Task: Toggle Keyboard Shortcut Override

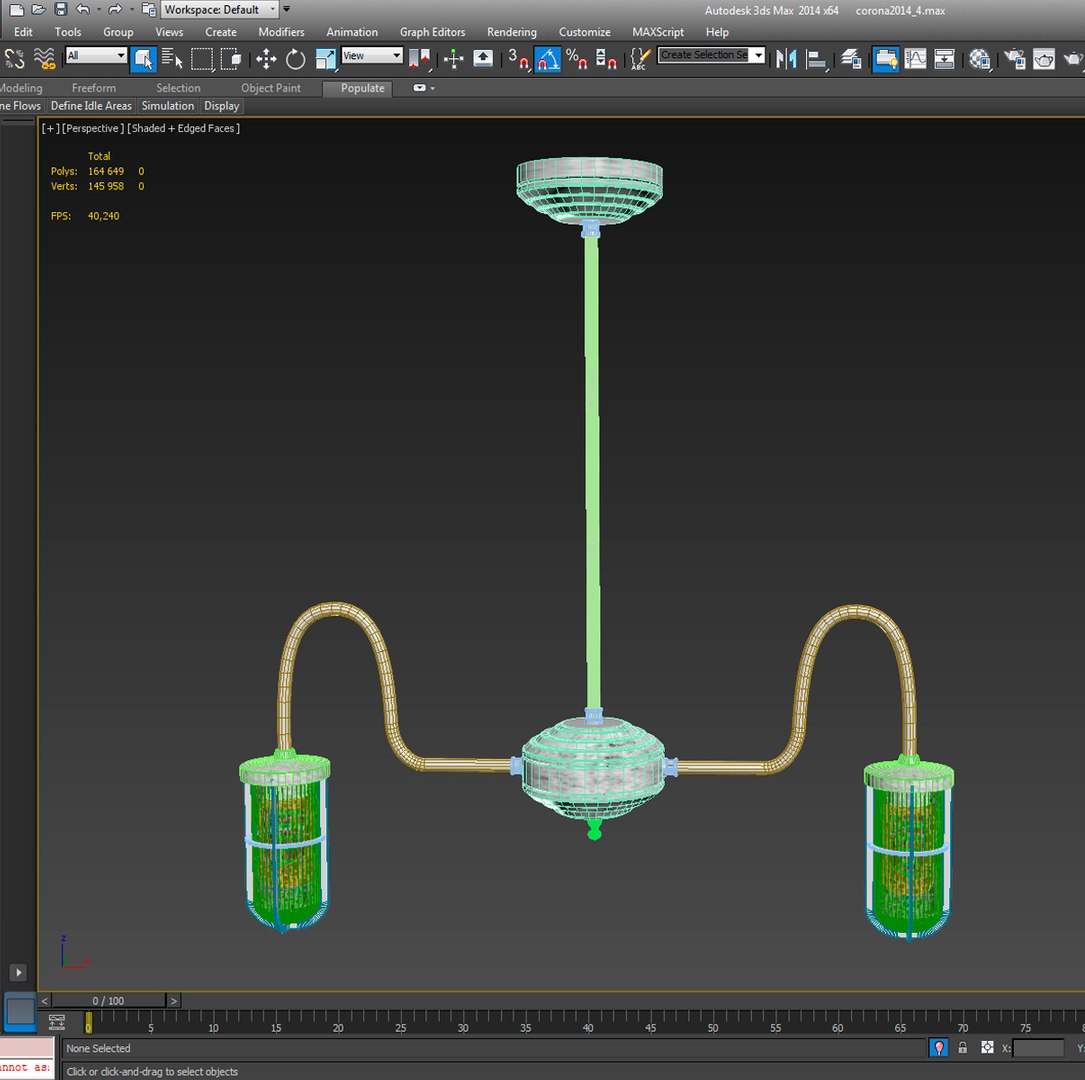Action: coord(483,60)
